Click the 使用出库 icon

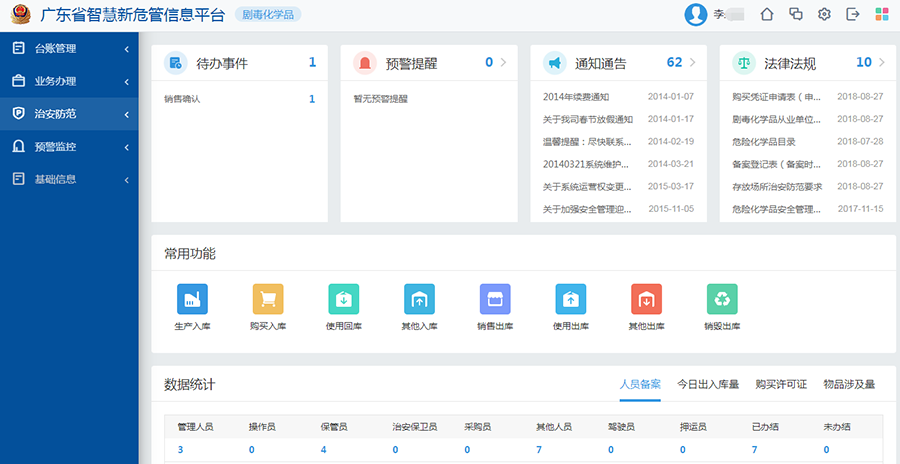[571, 299]
